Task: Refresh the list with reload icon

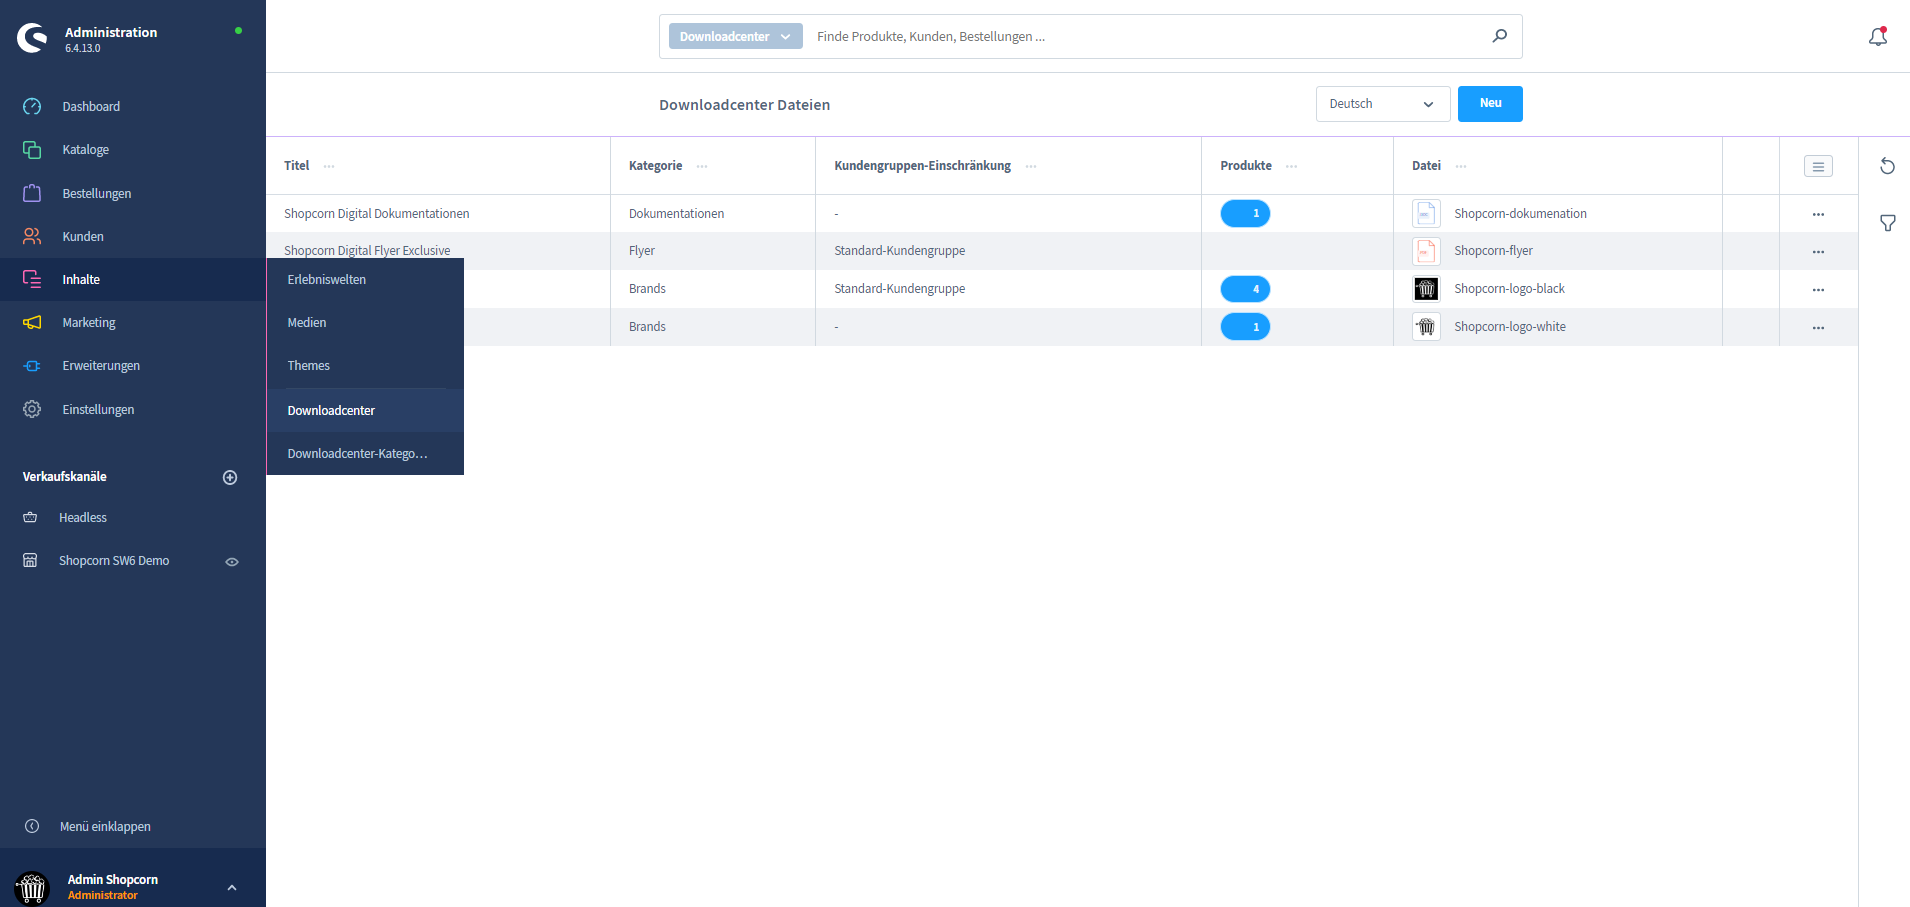Action: pos(1887,166)
